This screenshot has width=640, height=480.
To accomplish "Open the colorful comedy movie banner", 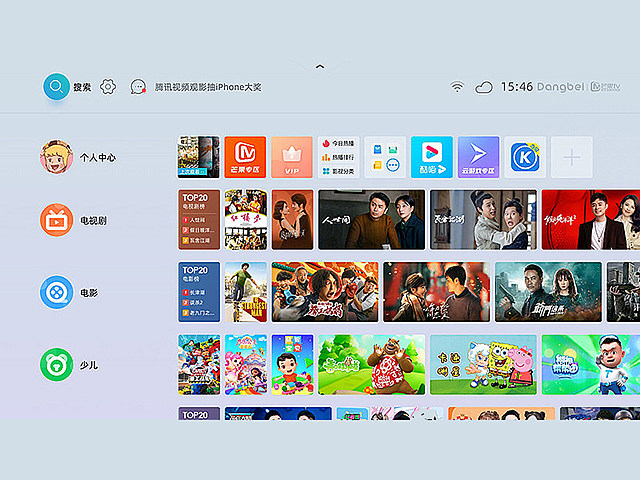I will (325, 292).
